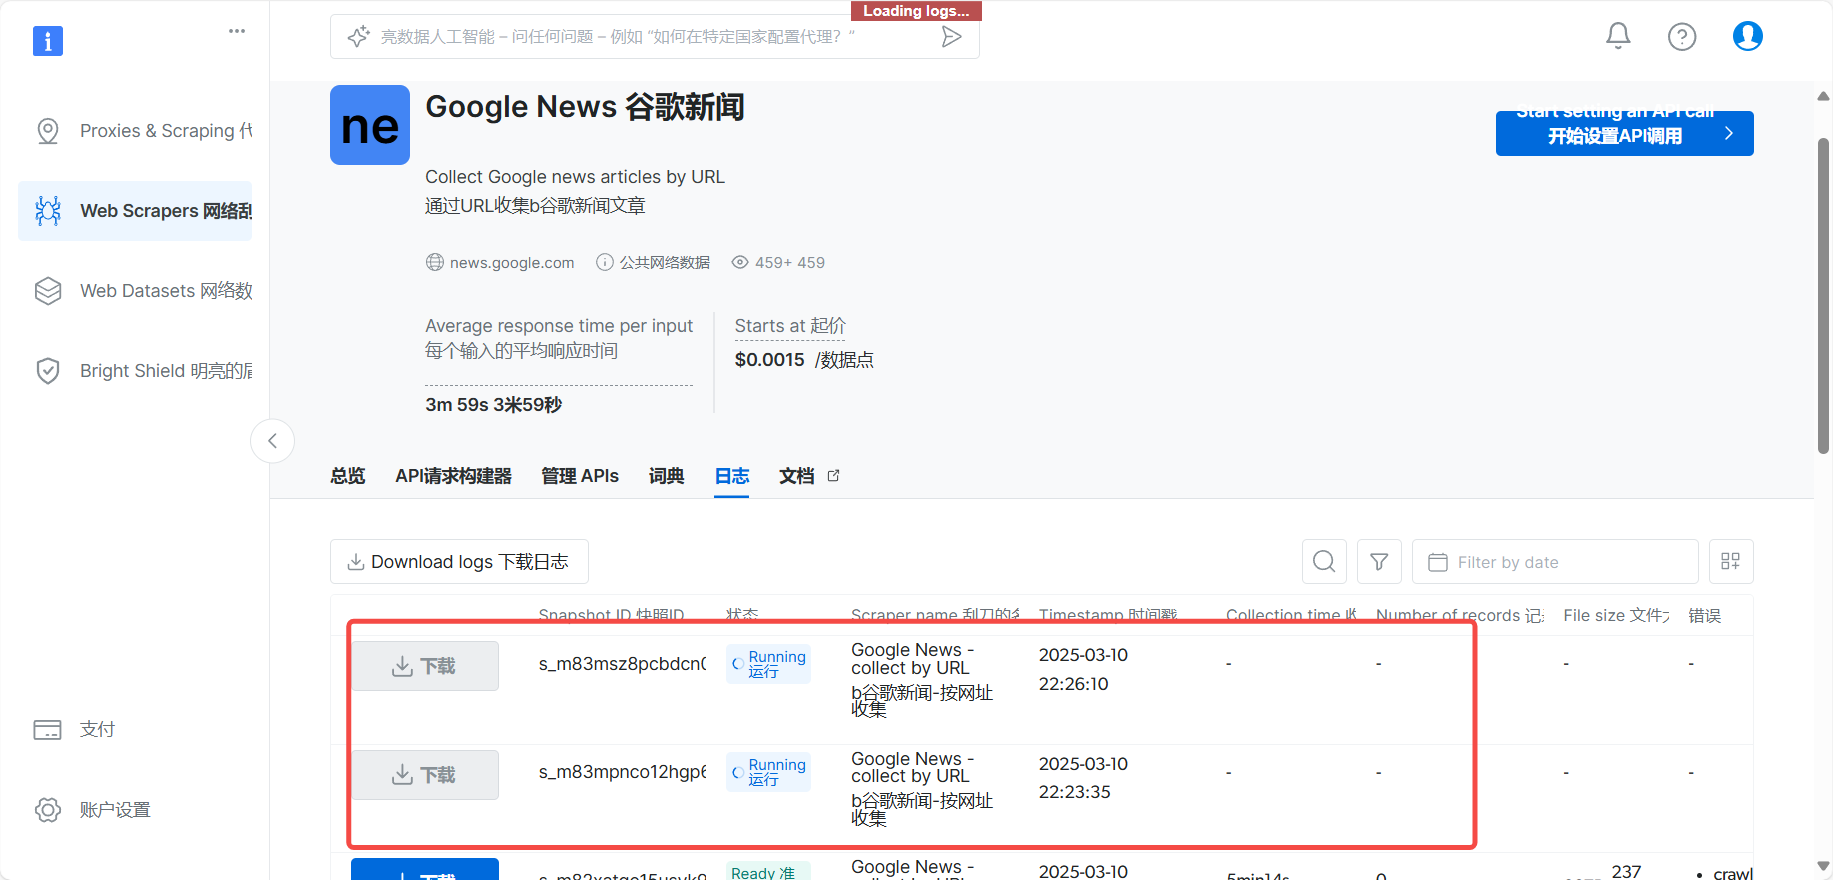
Task: Click the logs search magnifier icon
Action: 1324,562
